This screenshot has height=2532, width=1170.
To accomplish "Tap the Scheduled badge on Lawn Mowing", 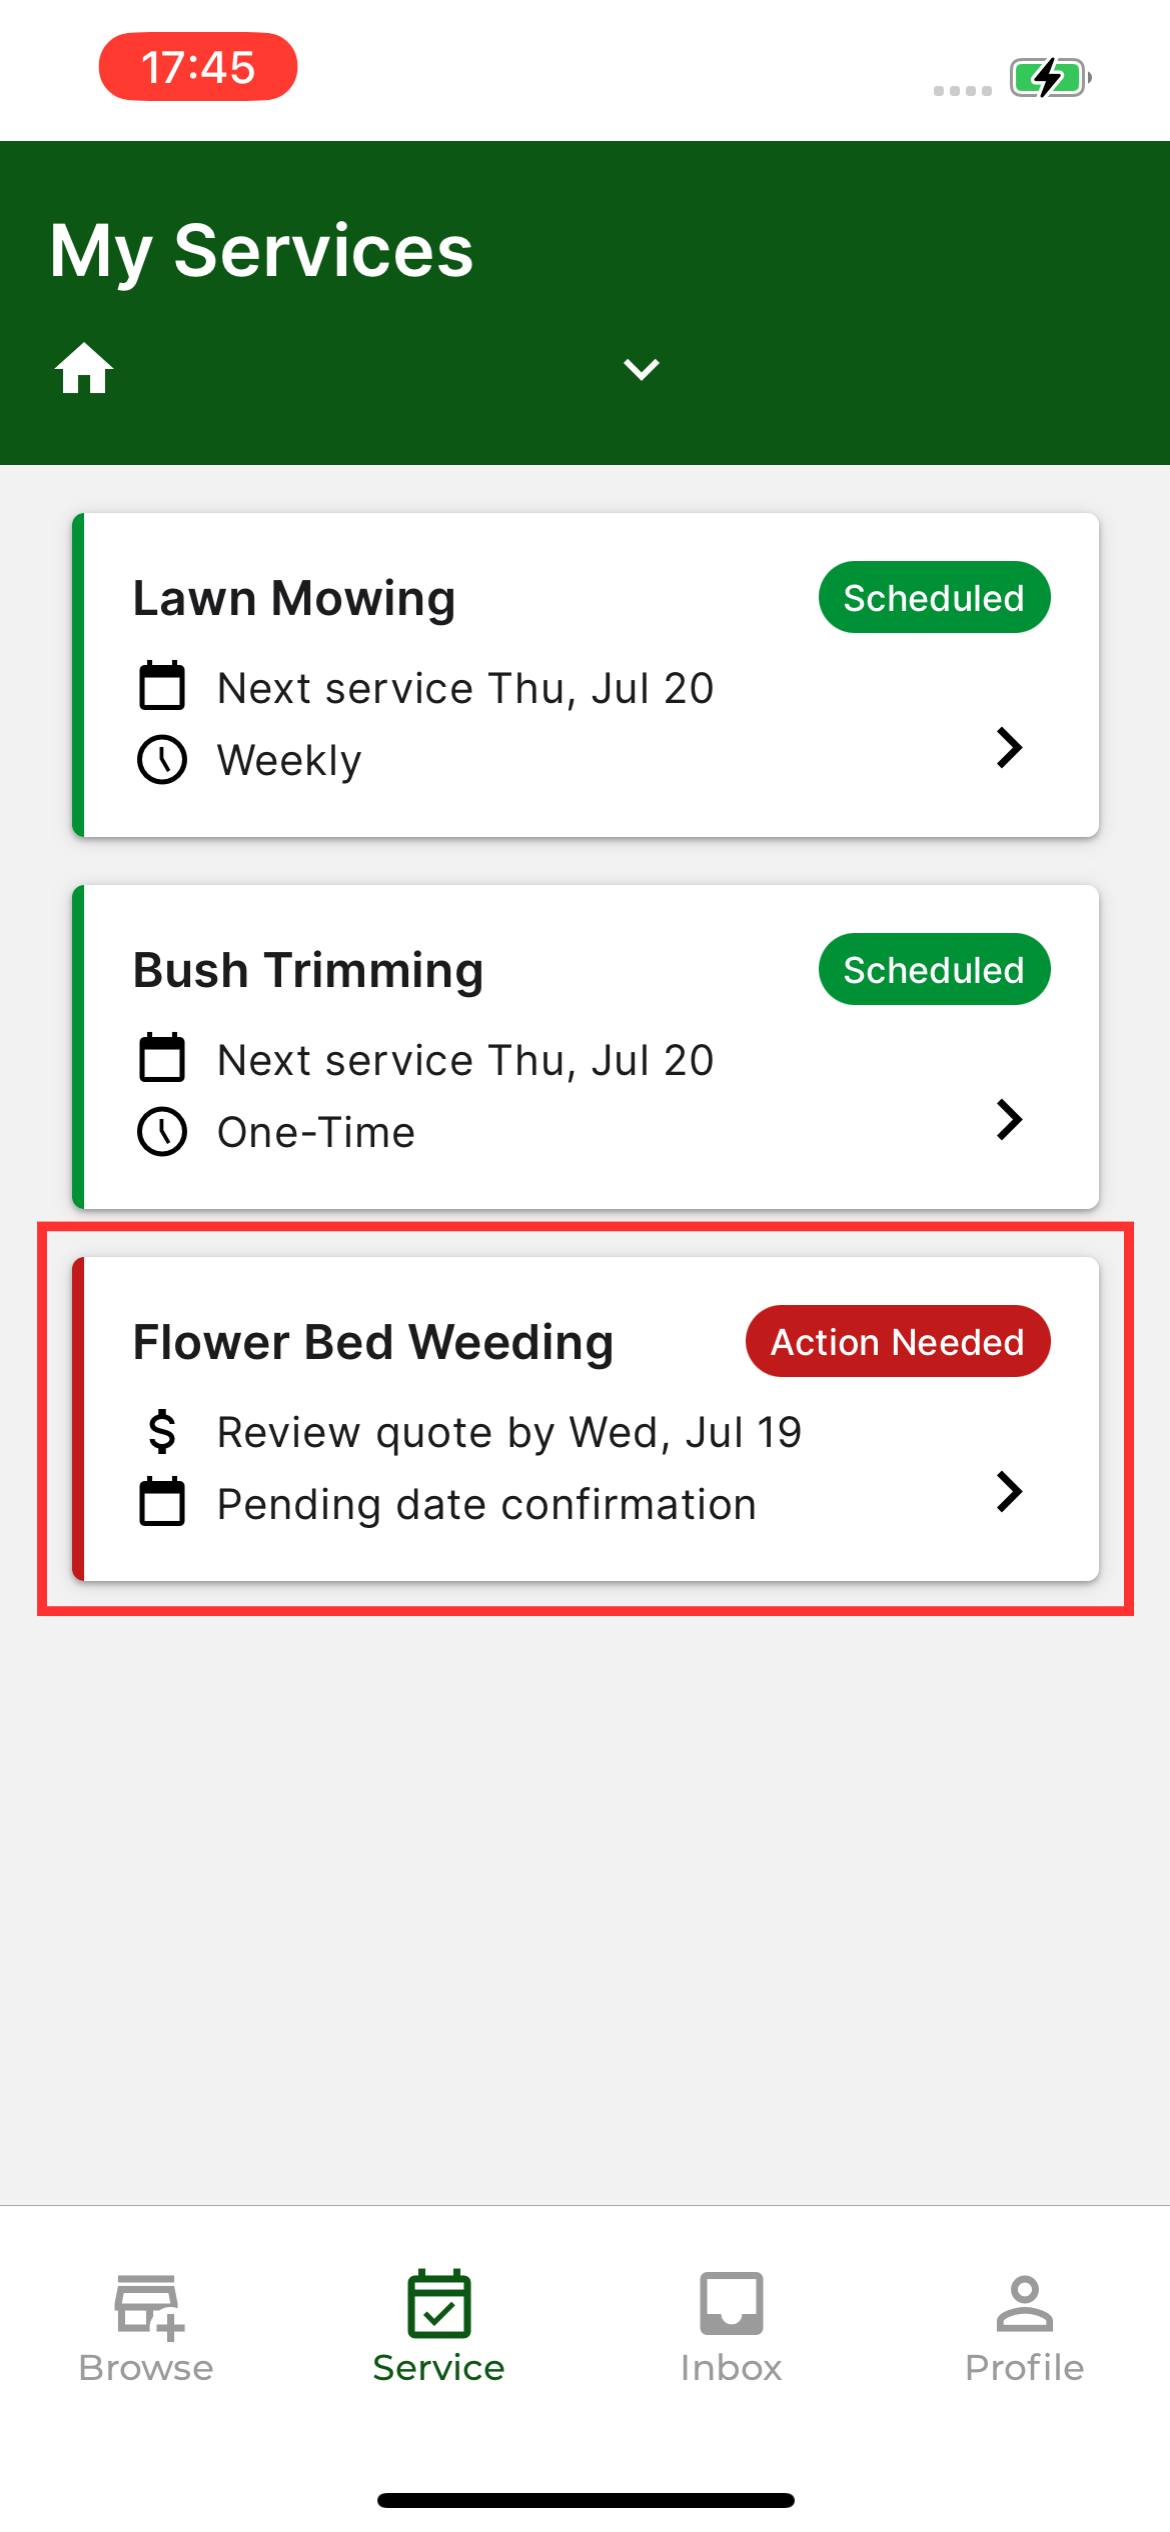I will coord(934,597).
